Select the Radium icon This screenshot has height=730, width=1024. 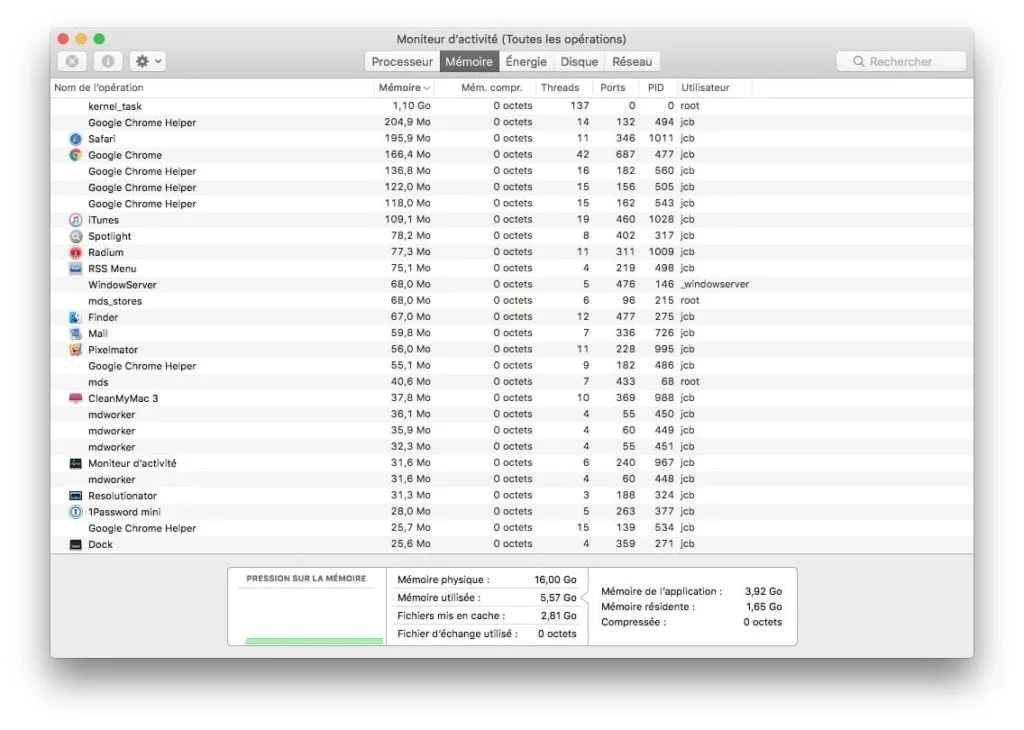pyautogui.click(x=76, y=252)
